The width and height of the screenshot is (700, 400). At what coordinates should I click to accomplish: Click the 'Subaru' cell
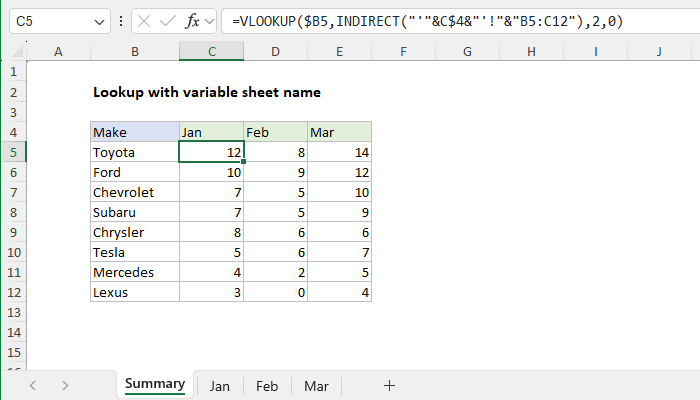coord(135,212)
